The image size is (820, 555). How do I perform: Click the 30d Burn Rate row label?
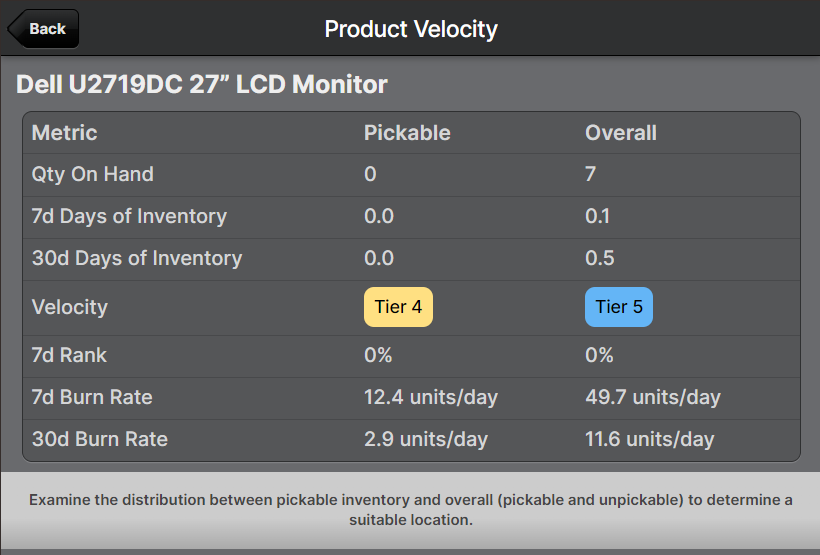pyautogui.click(x=100, y=439)
